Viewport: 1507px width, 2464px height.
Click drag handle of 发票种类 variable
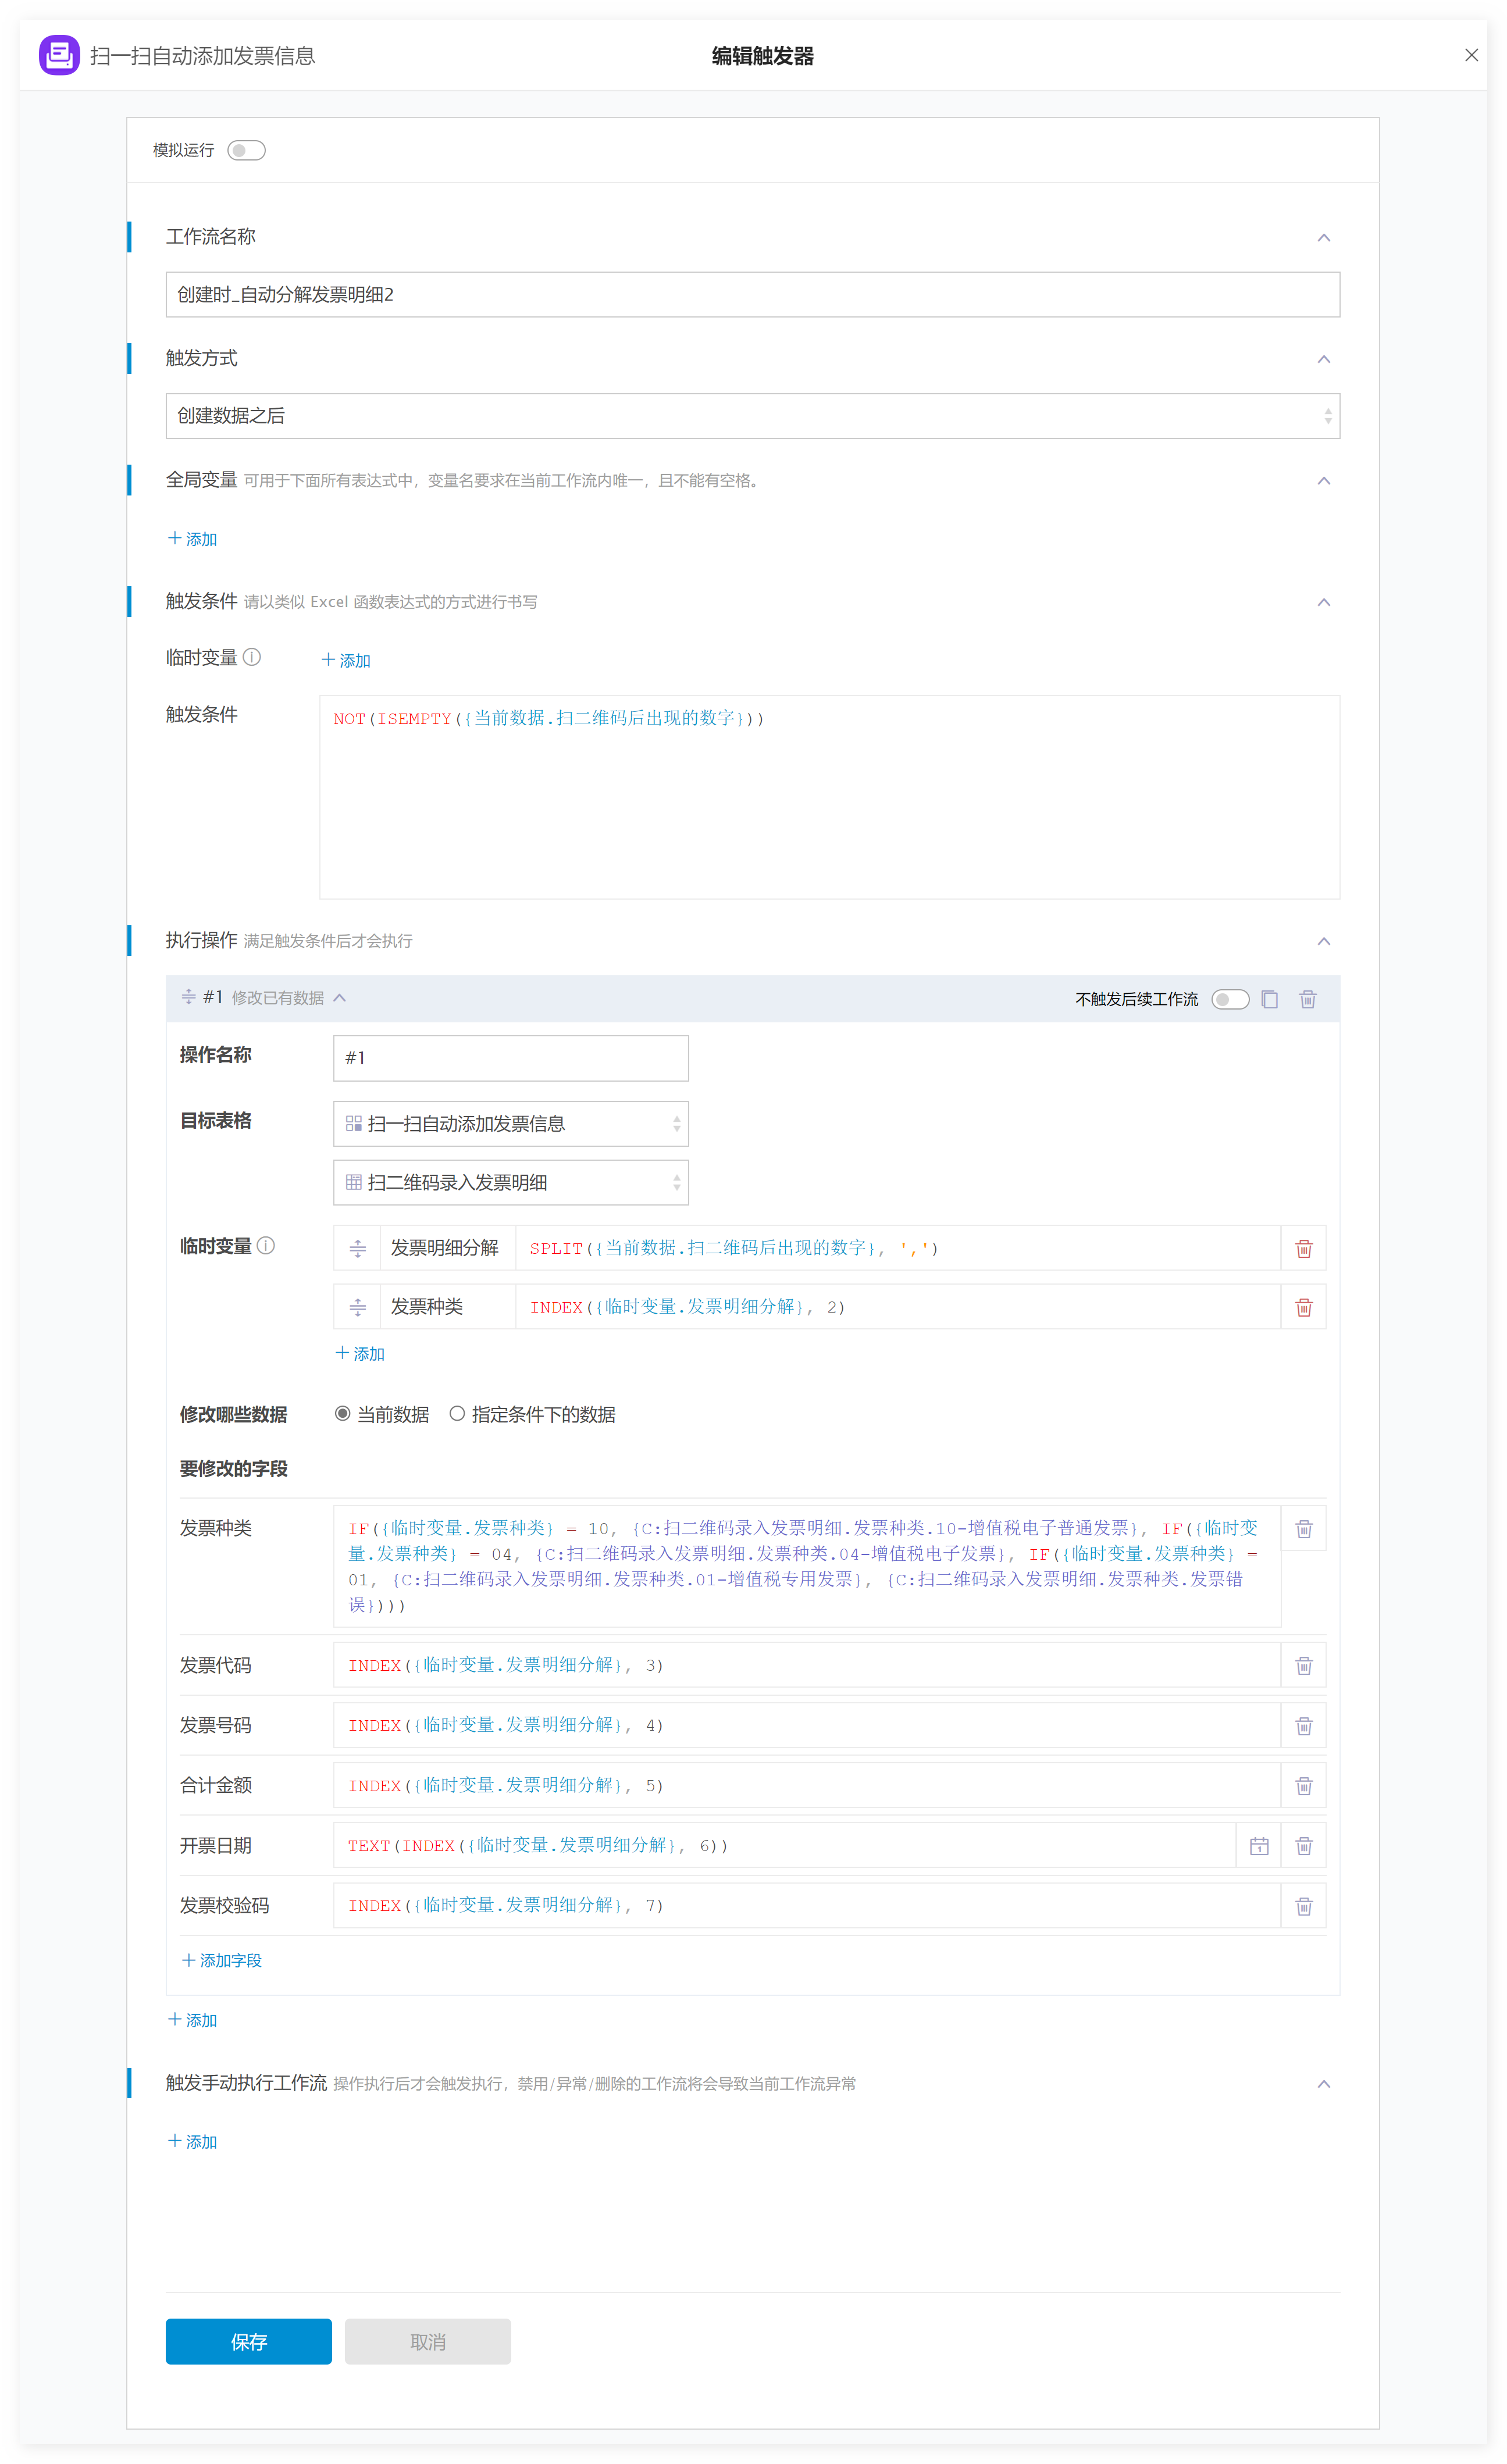pyautogui.click(x=357, y=1307)
